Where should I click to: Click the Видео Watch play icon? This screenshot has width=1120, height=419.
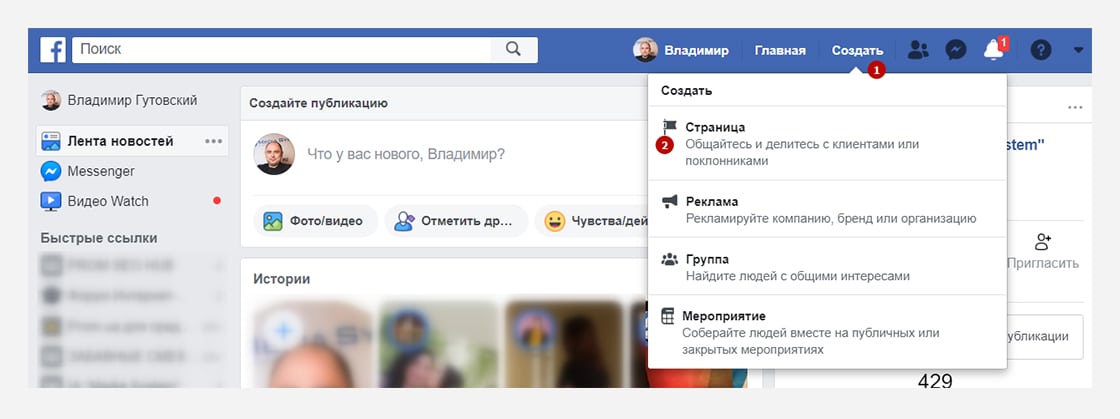51,201
